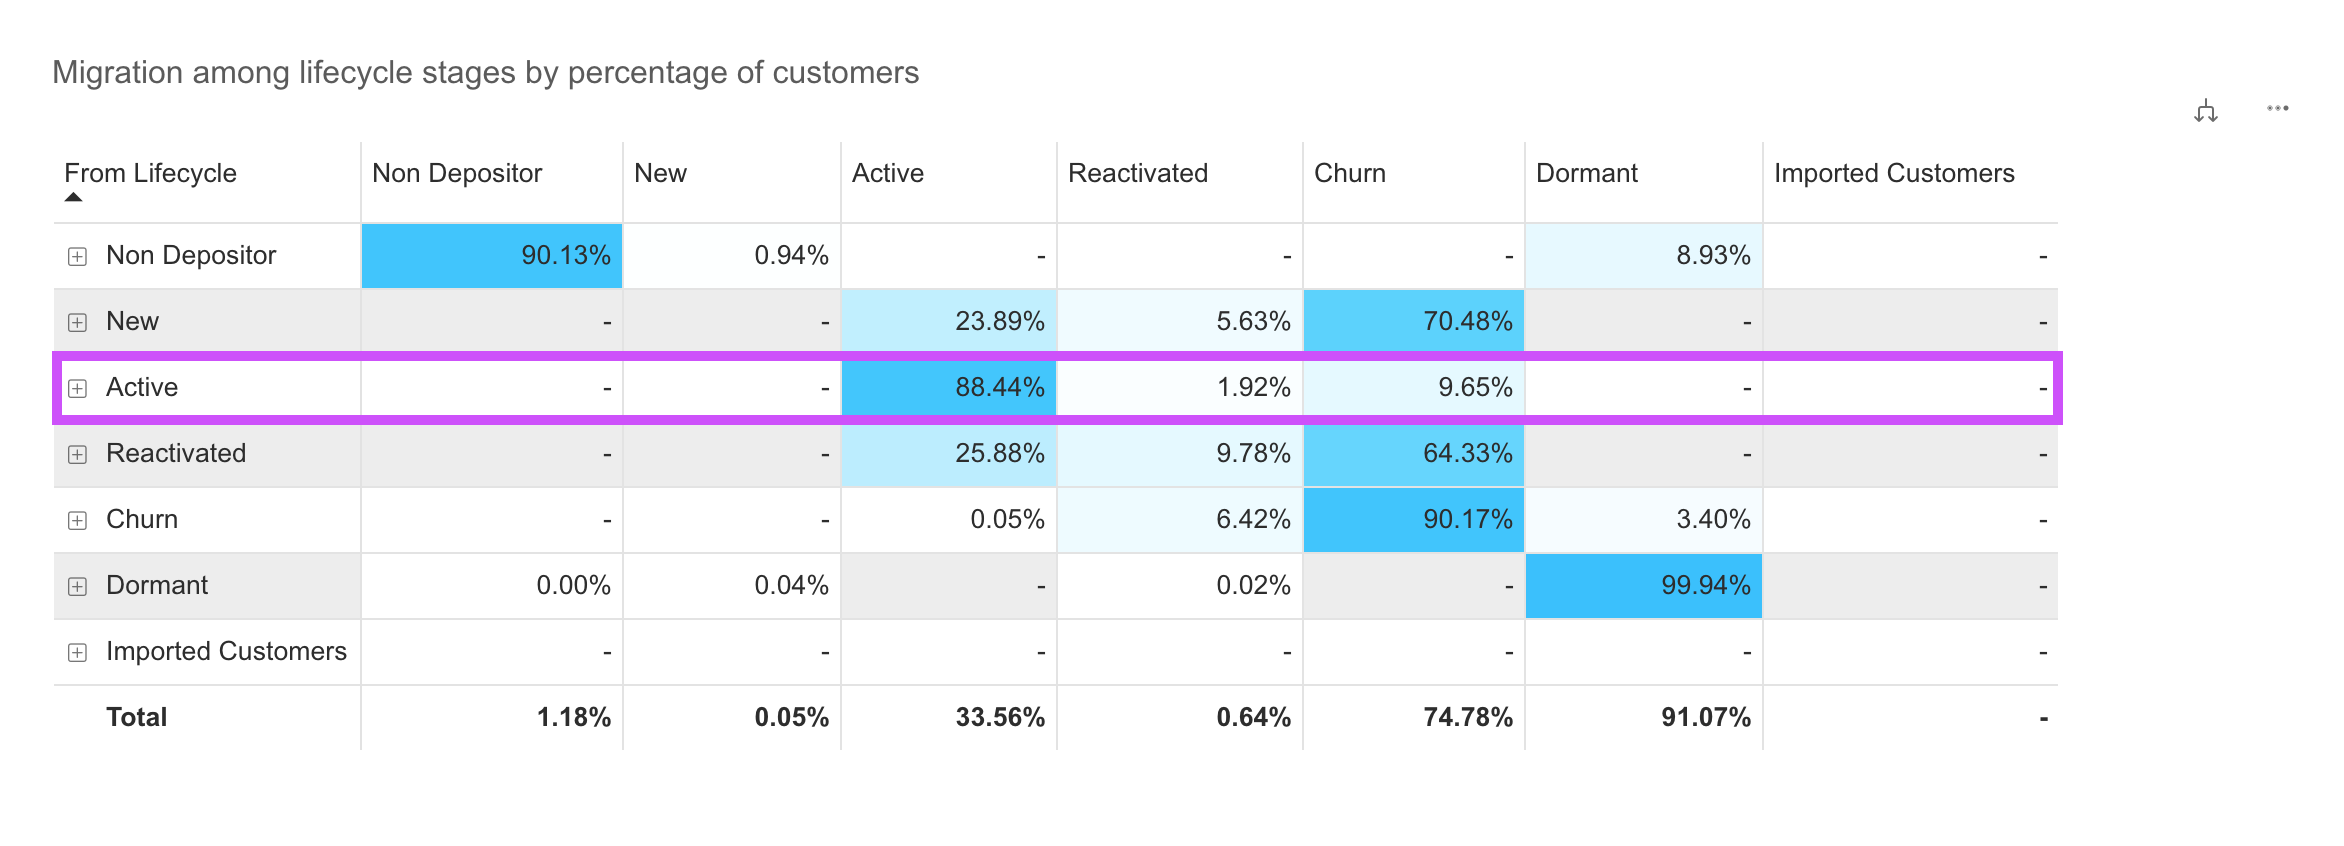
Task: Select the Non Depositor column header
Action: (x=457, y=173)
